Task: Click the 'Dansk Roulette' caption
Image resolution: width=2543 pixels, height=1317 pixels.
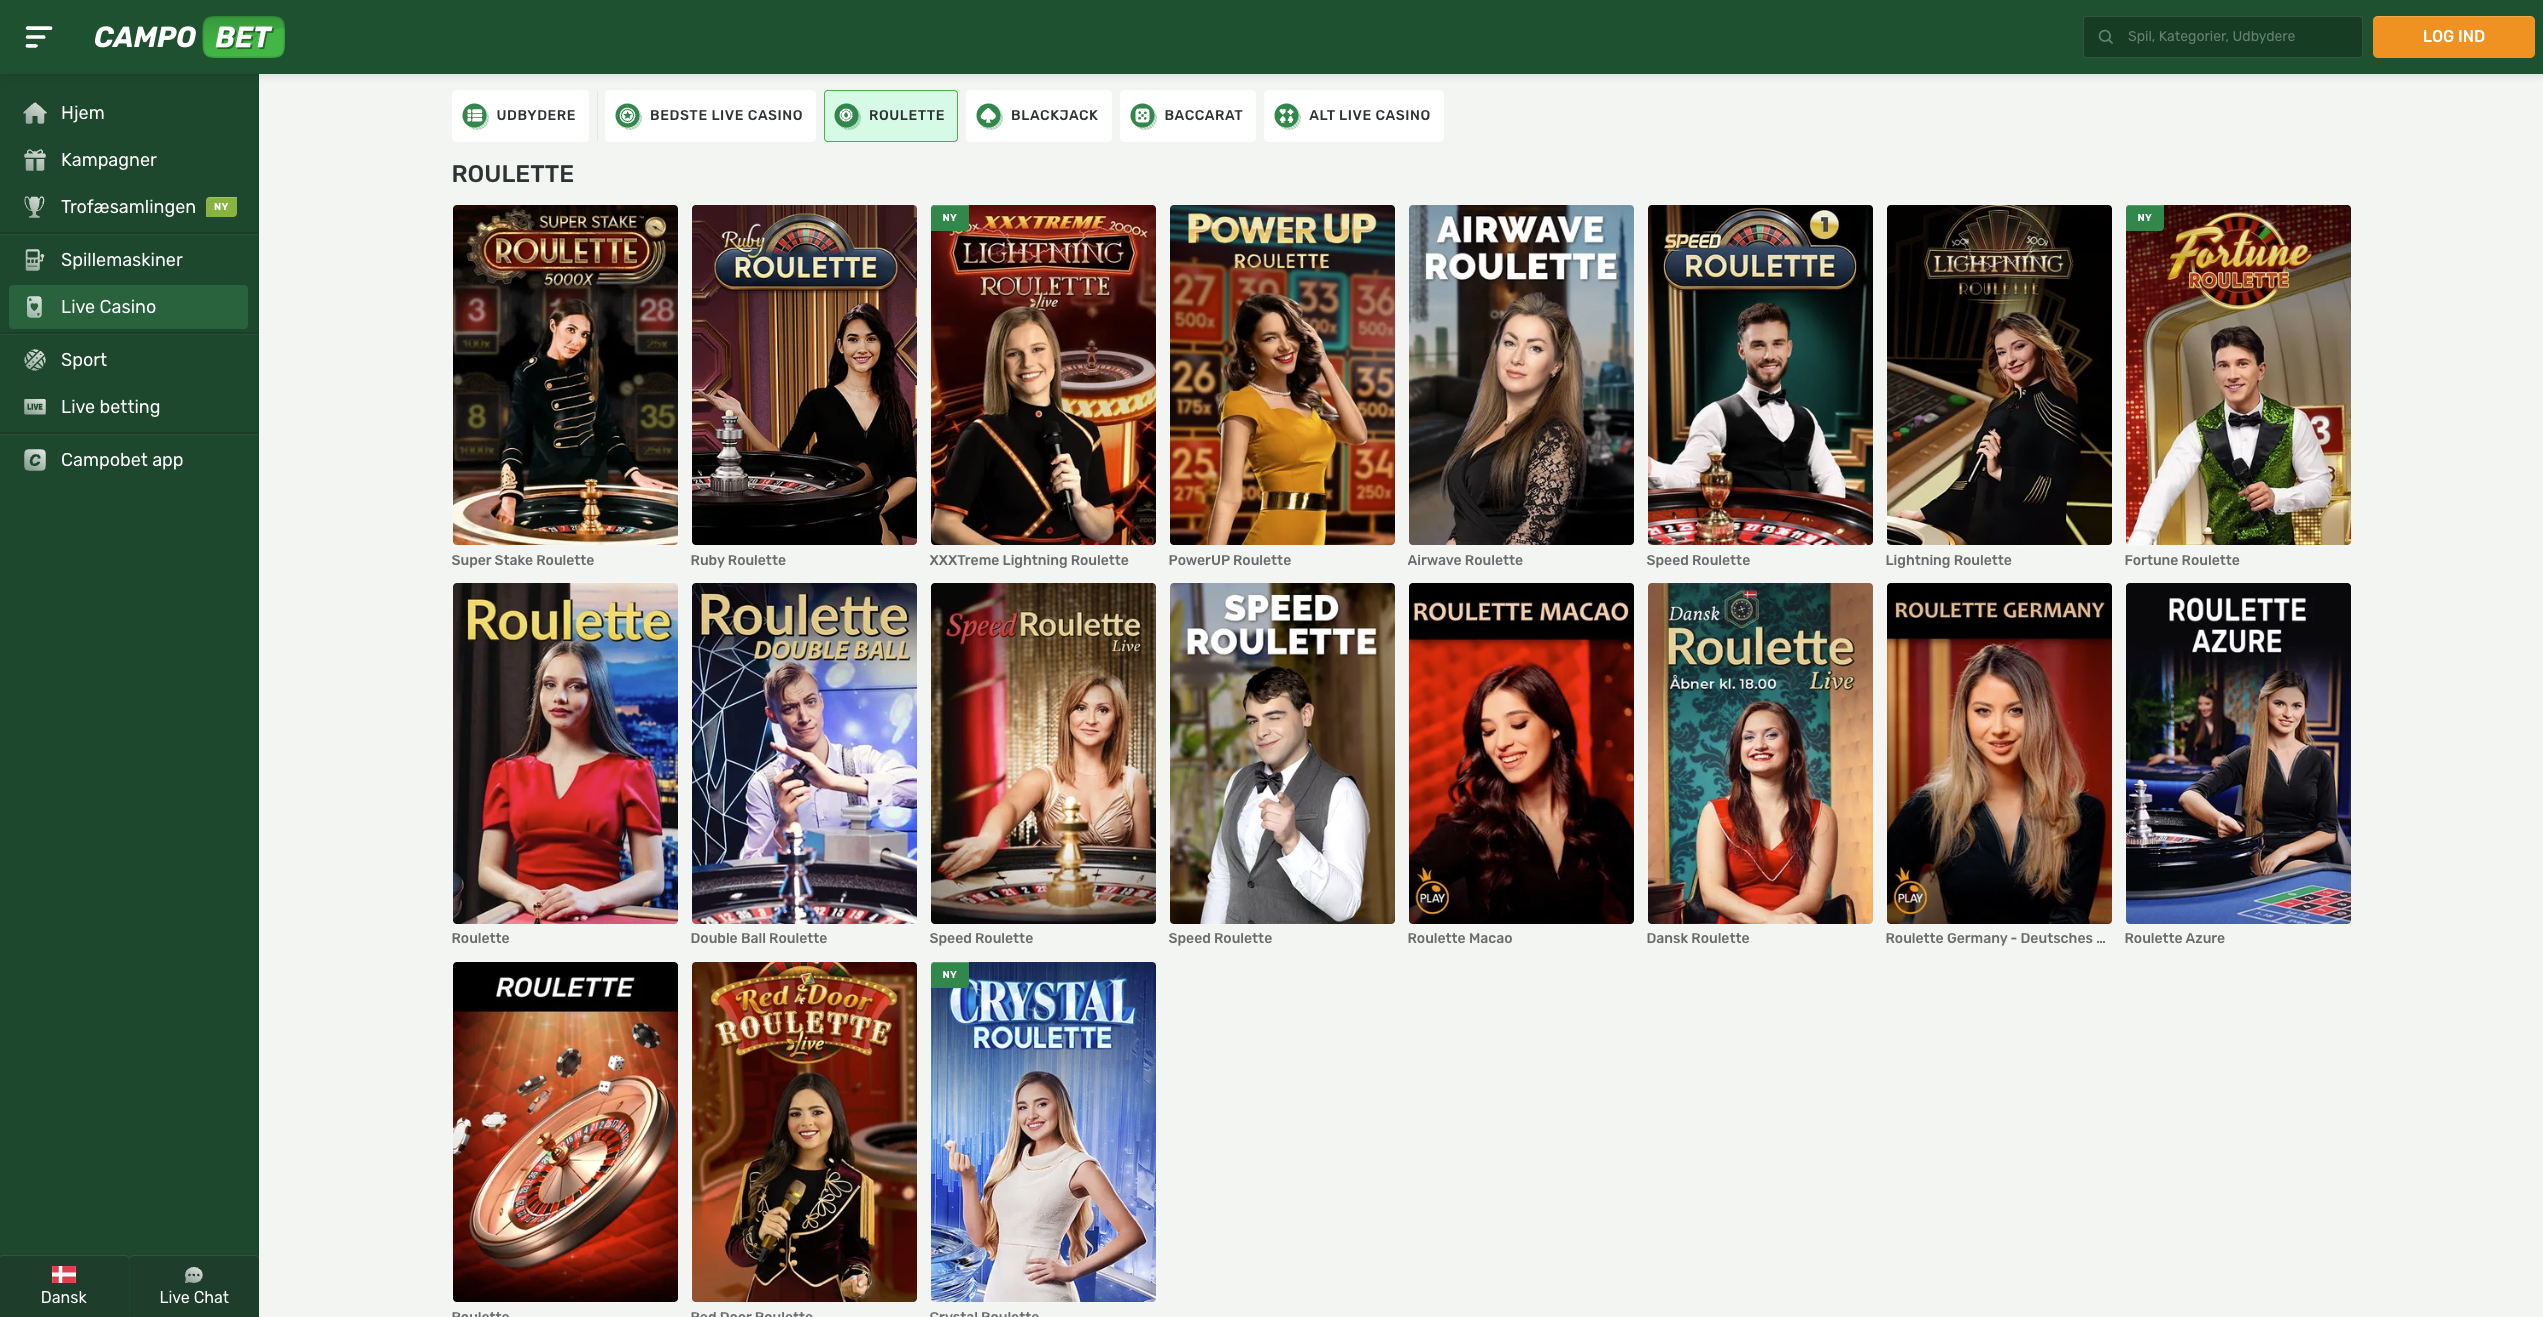Action: [x=1698, y=939]
